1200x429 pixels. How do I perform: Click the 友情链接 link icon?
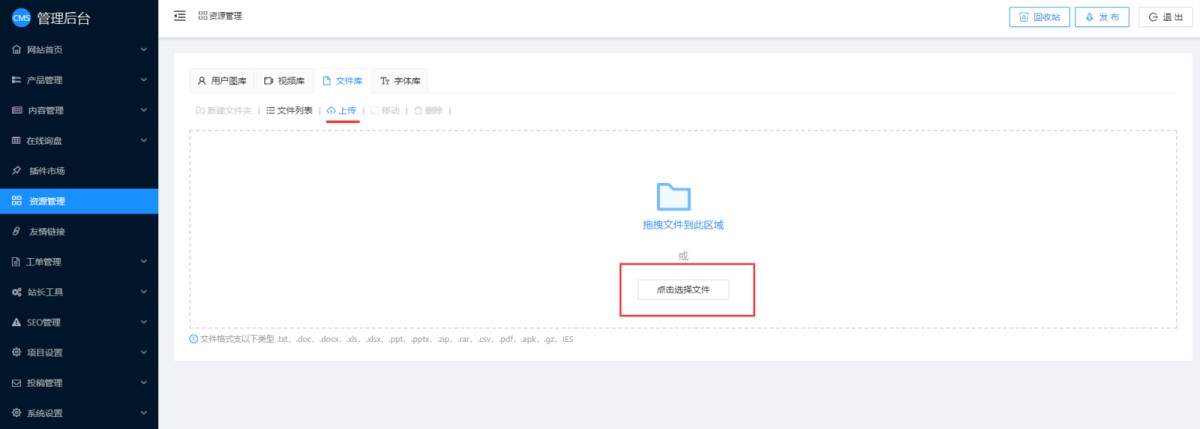pyautogui.click(x=16, y=231)
